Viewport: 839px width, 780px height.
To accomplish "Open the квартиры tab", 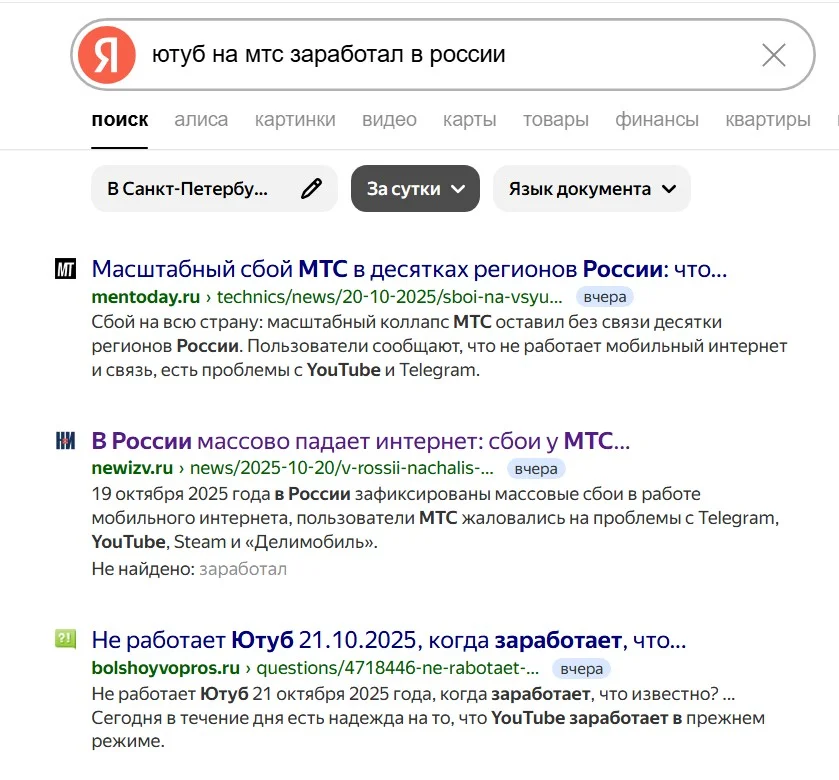I will pos(768,120).
